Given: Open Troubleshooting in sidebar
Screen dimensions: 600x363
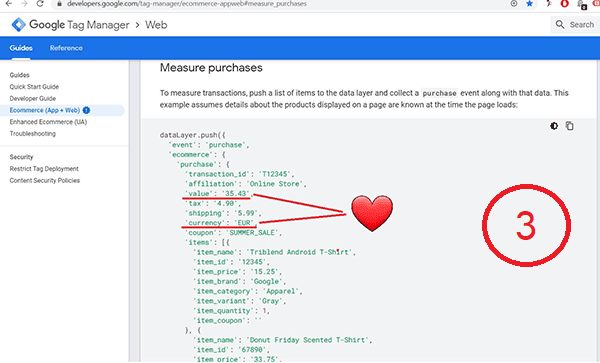Looking at the screenshot, I should pos(33,134).
